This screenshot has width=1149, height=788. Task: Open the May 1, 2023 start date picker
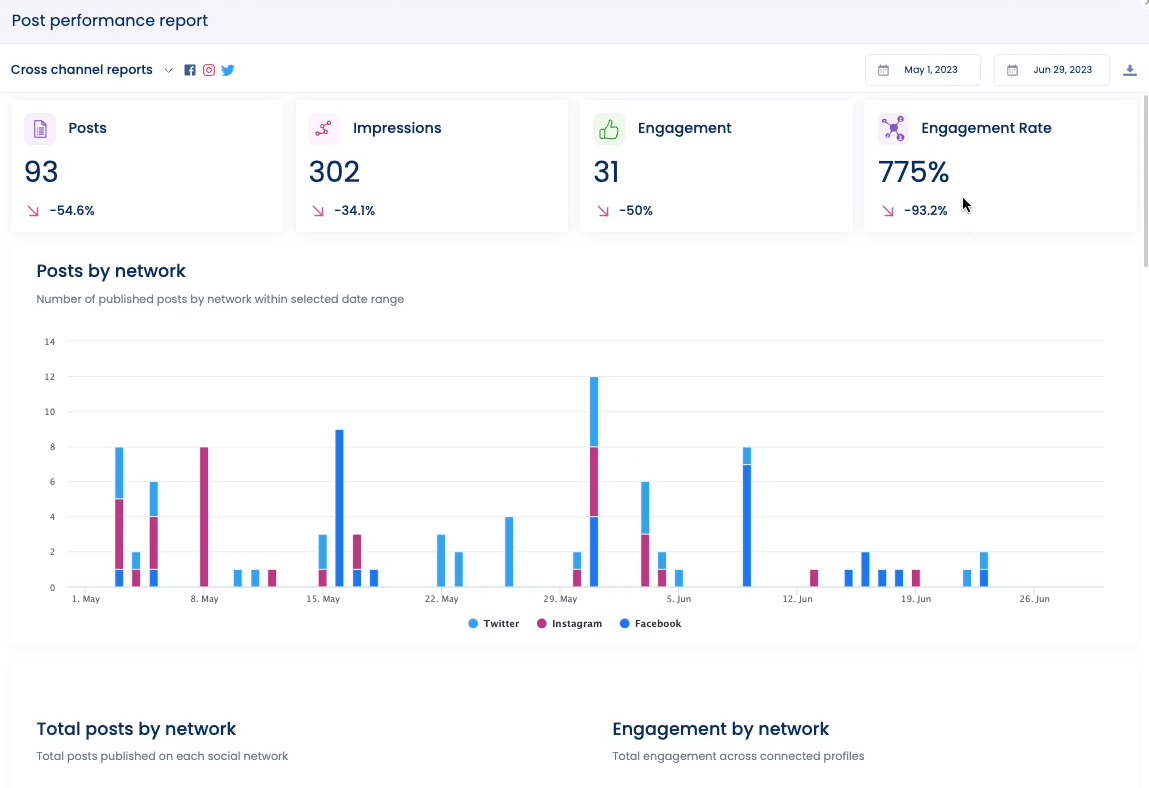pyautogui.click(x=922, y=70)
